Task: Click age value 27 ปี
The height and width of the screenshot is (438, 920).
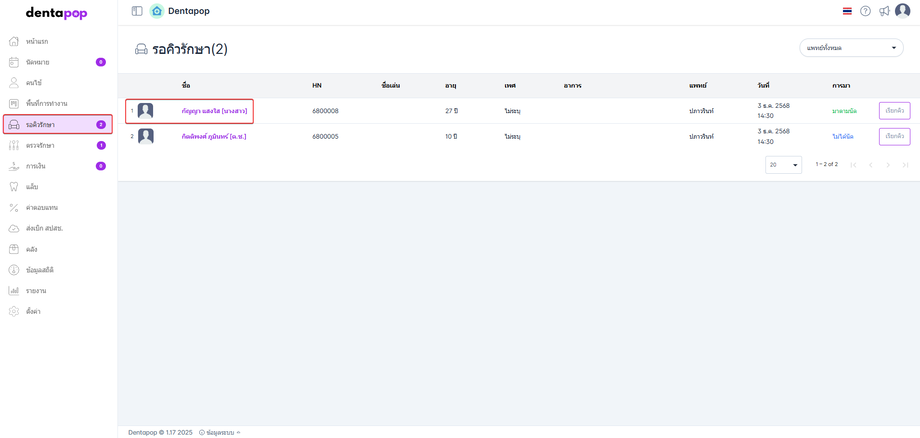Action: [451, 111]
